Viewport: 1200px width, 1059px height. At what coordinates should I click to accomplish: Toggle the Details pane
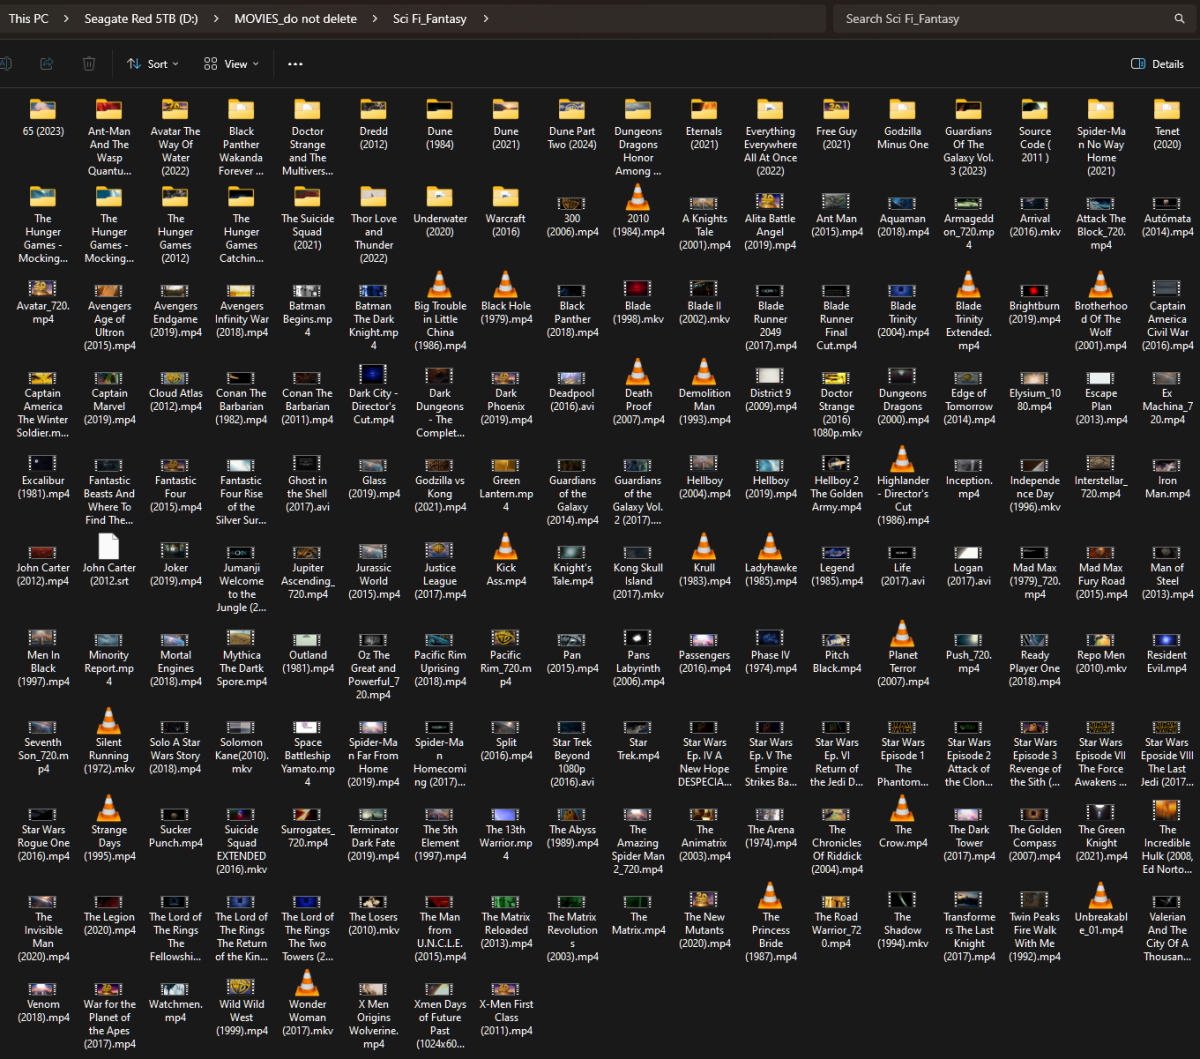[1157, 64]
